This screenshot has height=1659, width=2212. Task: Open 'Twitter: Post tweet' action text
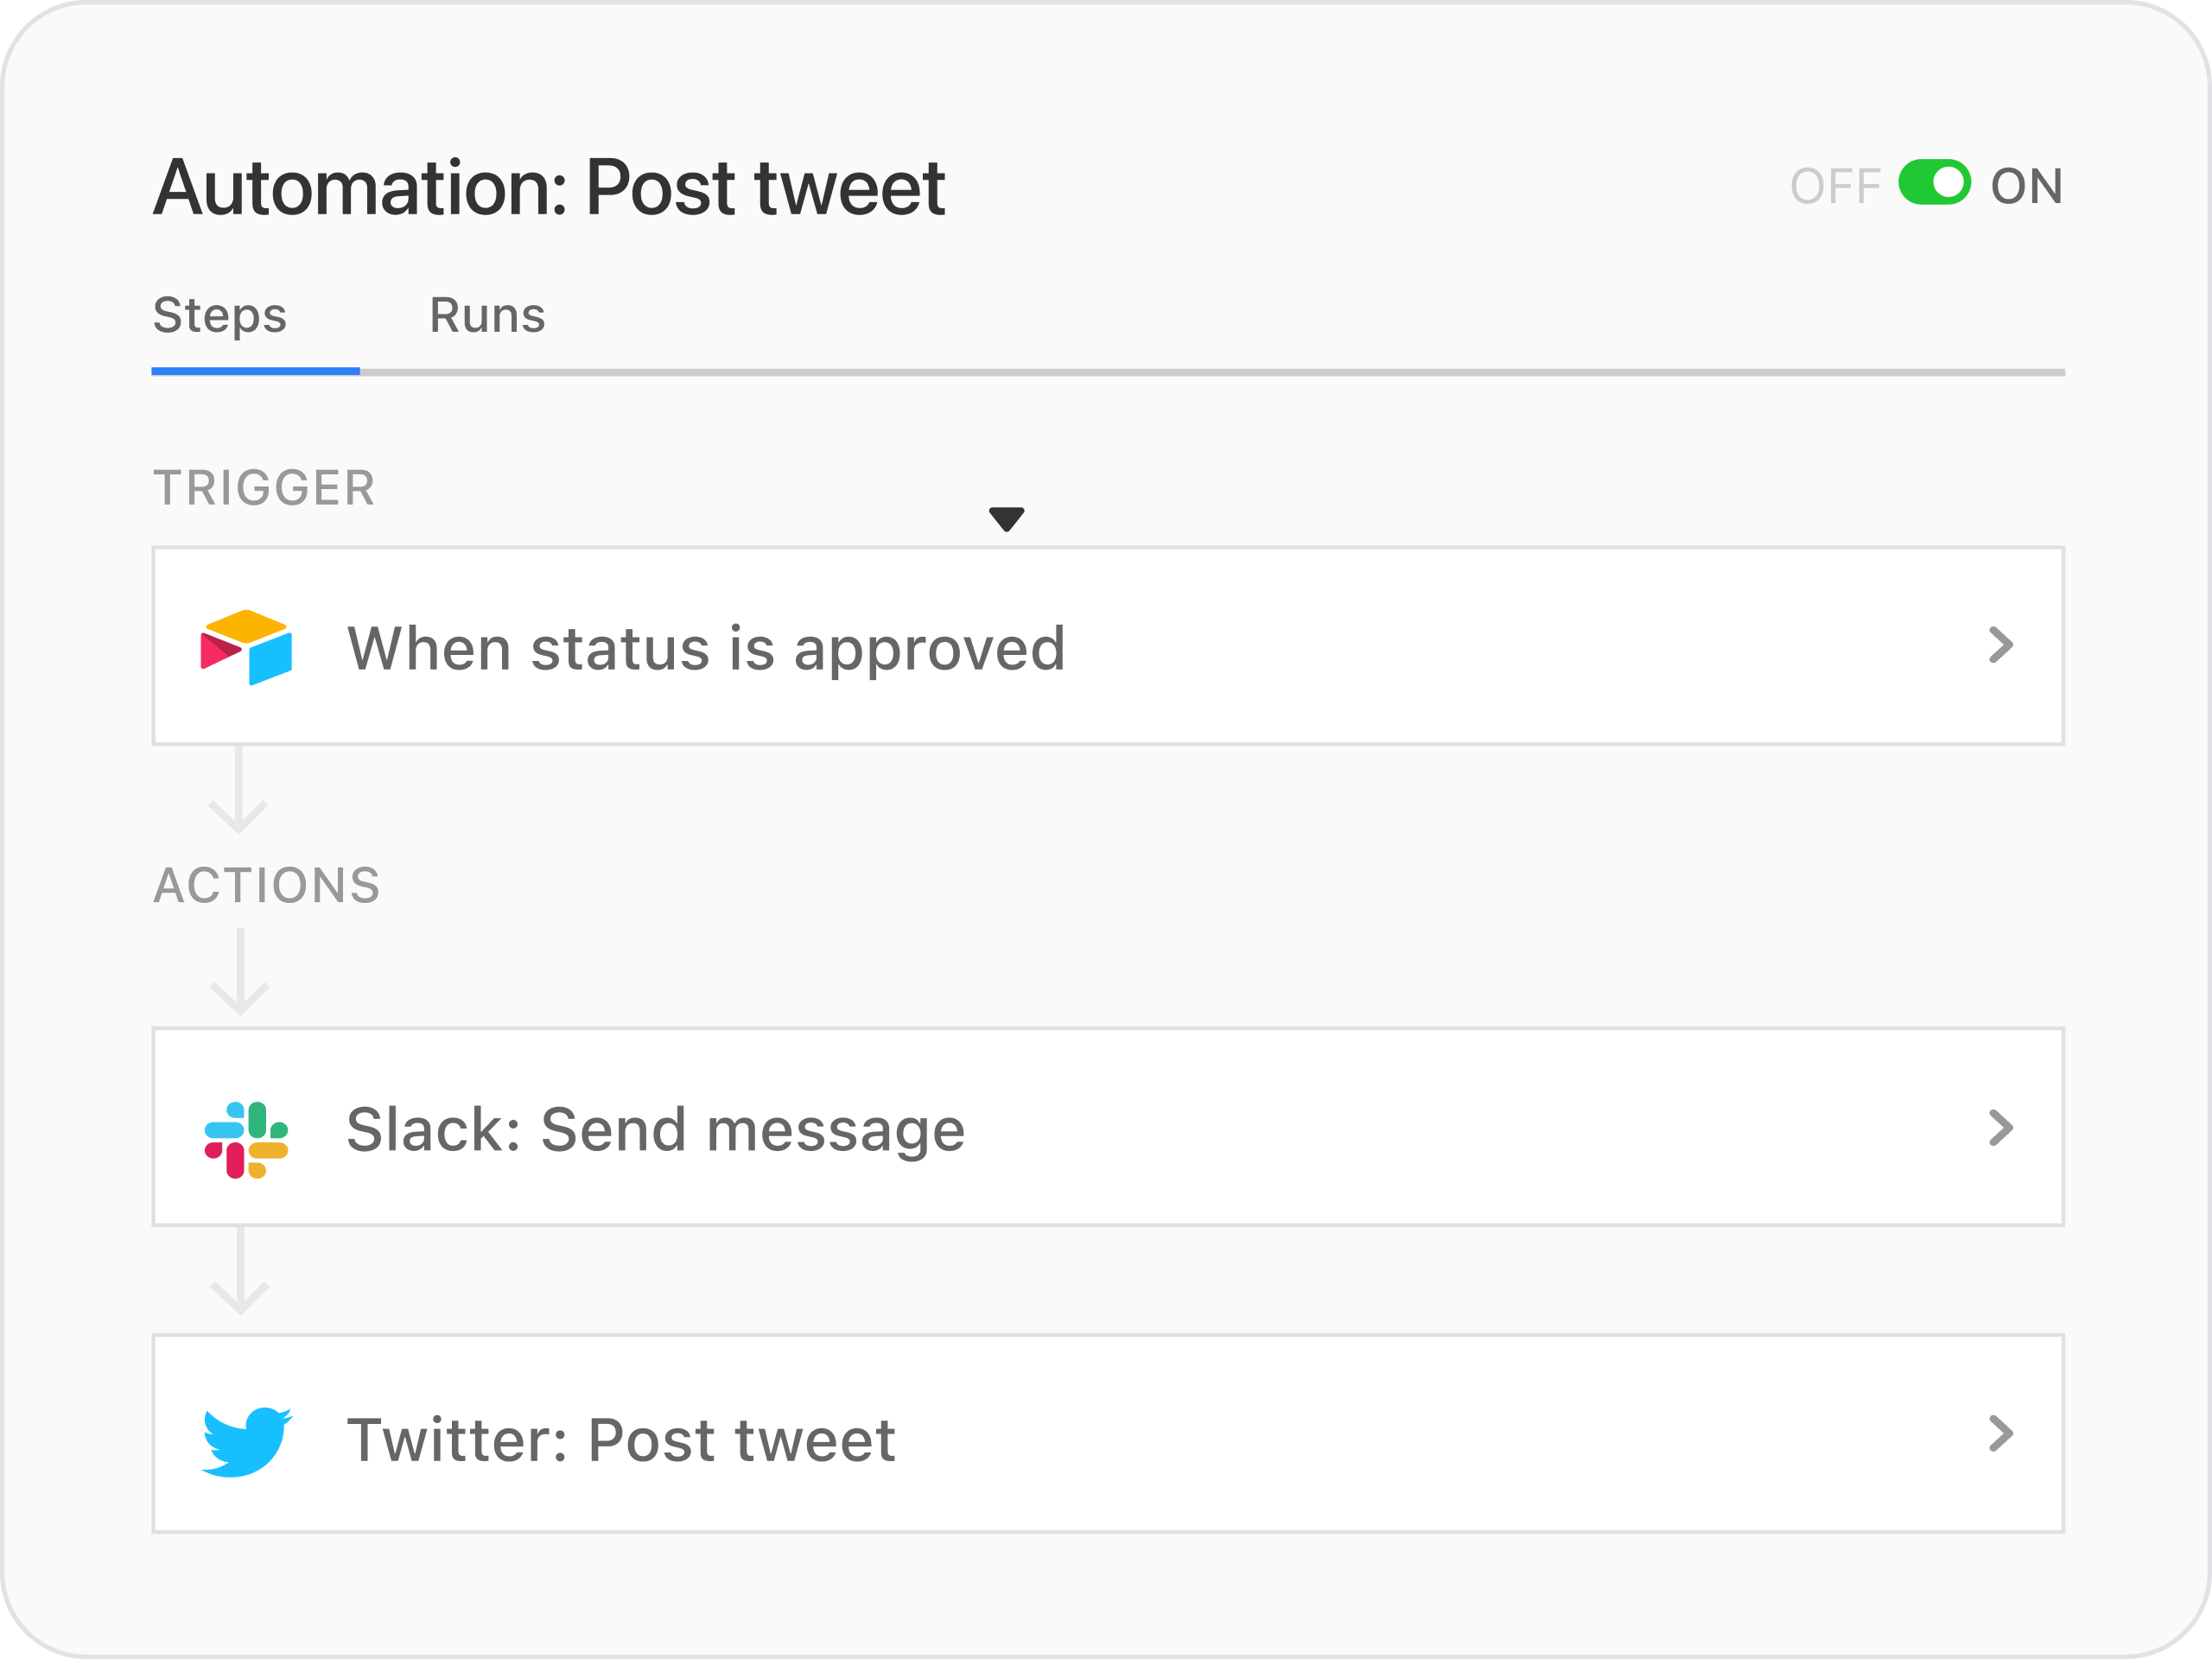point(621,1441)
